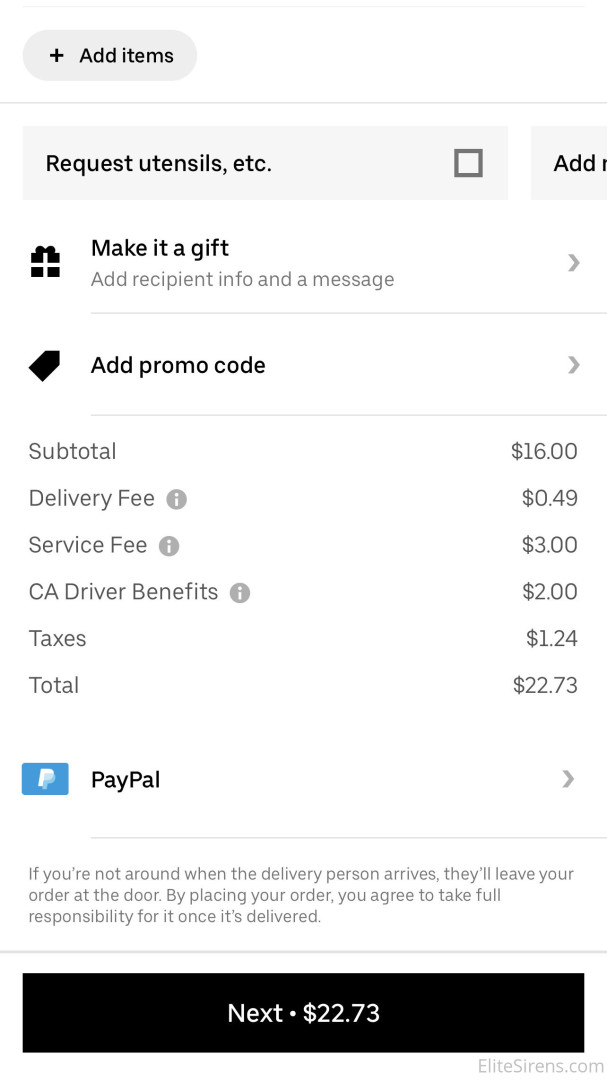This screenshot has height=1080, width=607.
Task: Open the Add promo code chevron
Action: [x=573, y=365]
